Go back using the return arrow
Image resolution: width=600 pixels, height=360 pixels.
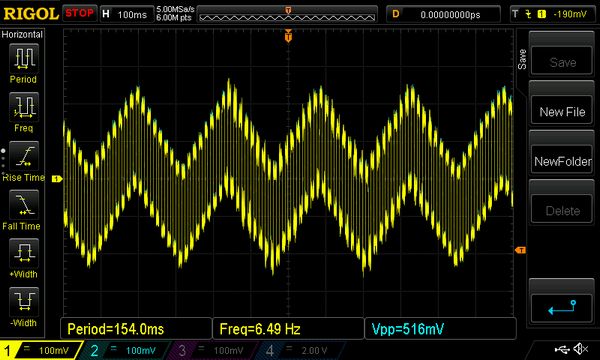(562, 308)
